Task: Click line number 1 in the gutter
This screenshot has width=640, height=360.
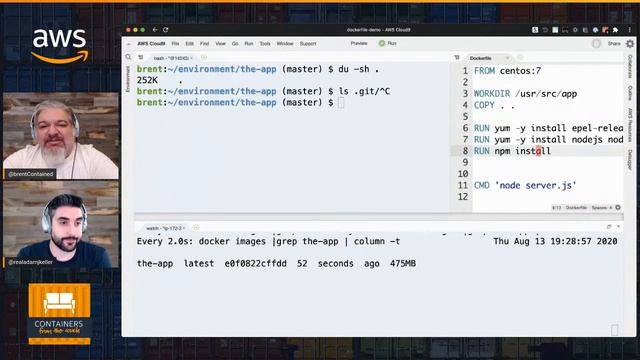Action: pos(465,71)
